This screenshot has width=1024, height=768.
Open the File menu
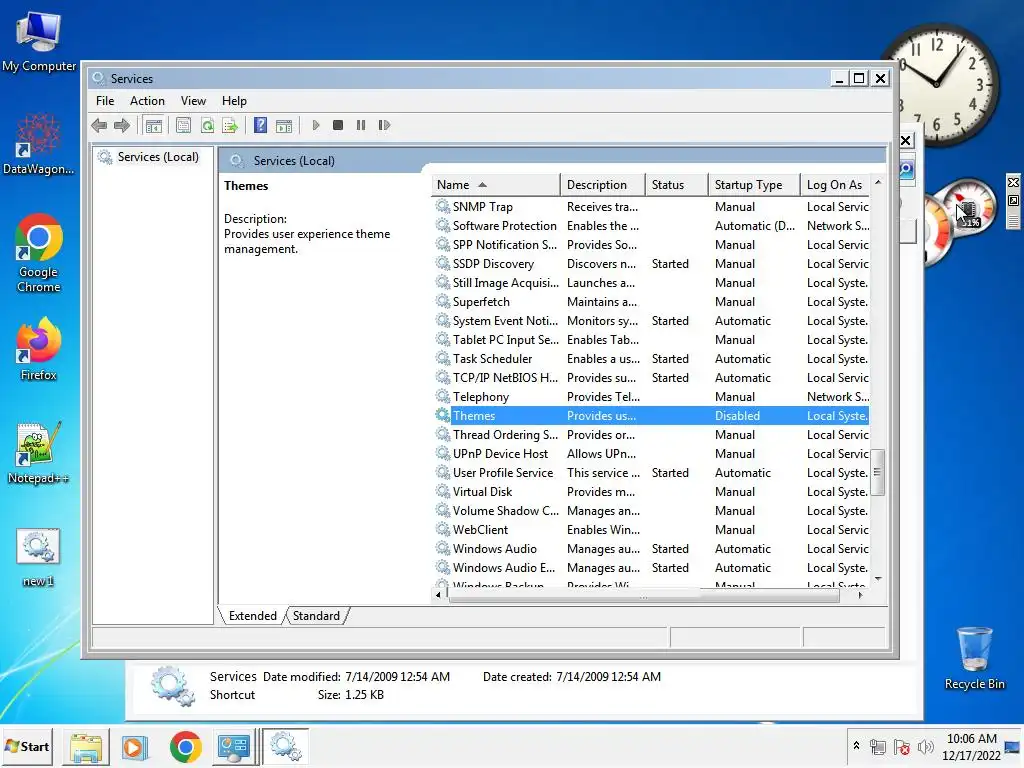105,101
